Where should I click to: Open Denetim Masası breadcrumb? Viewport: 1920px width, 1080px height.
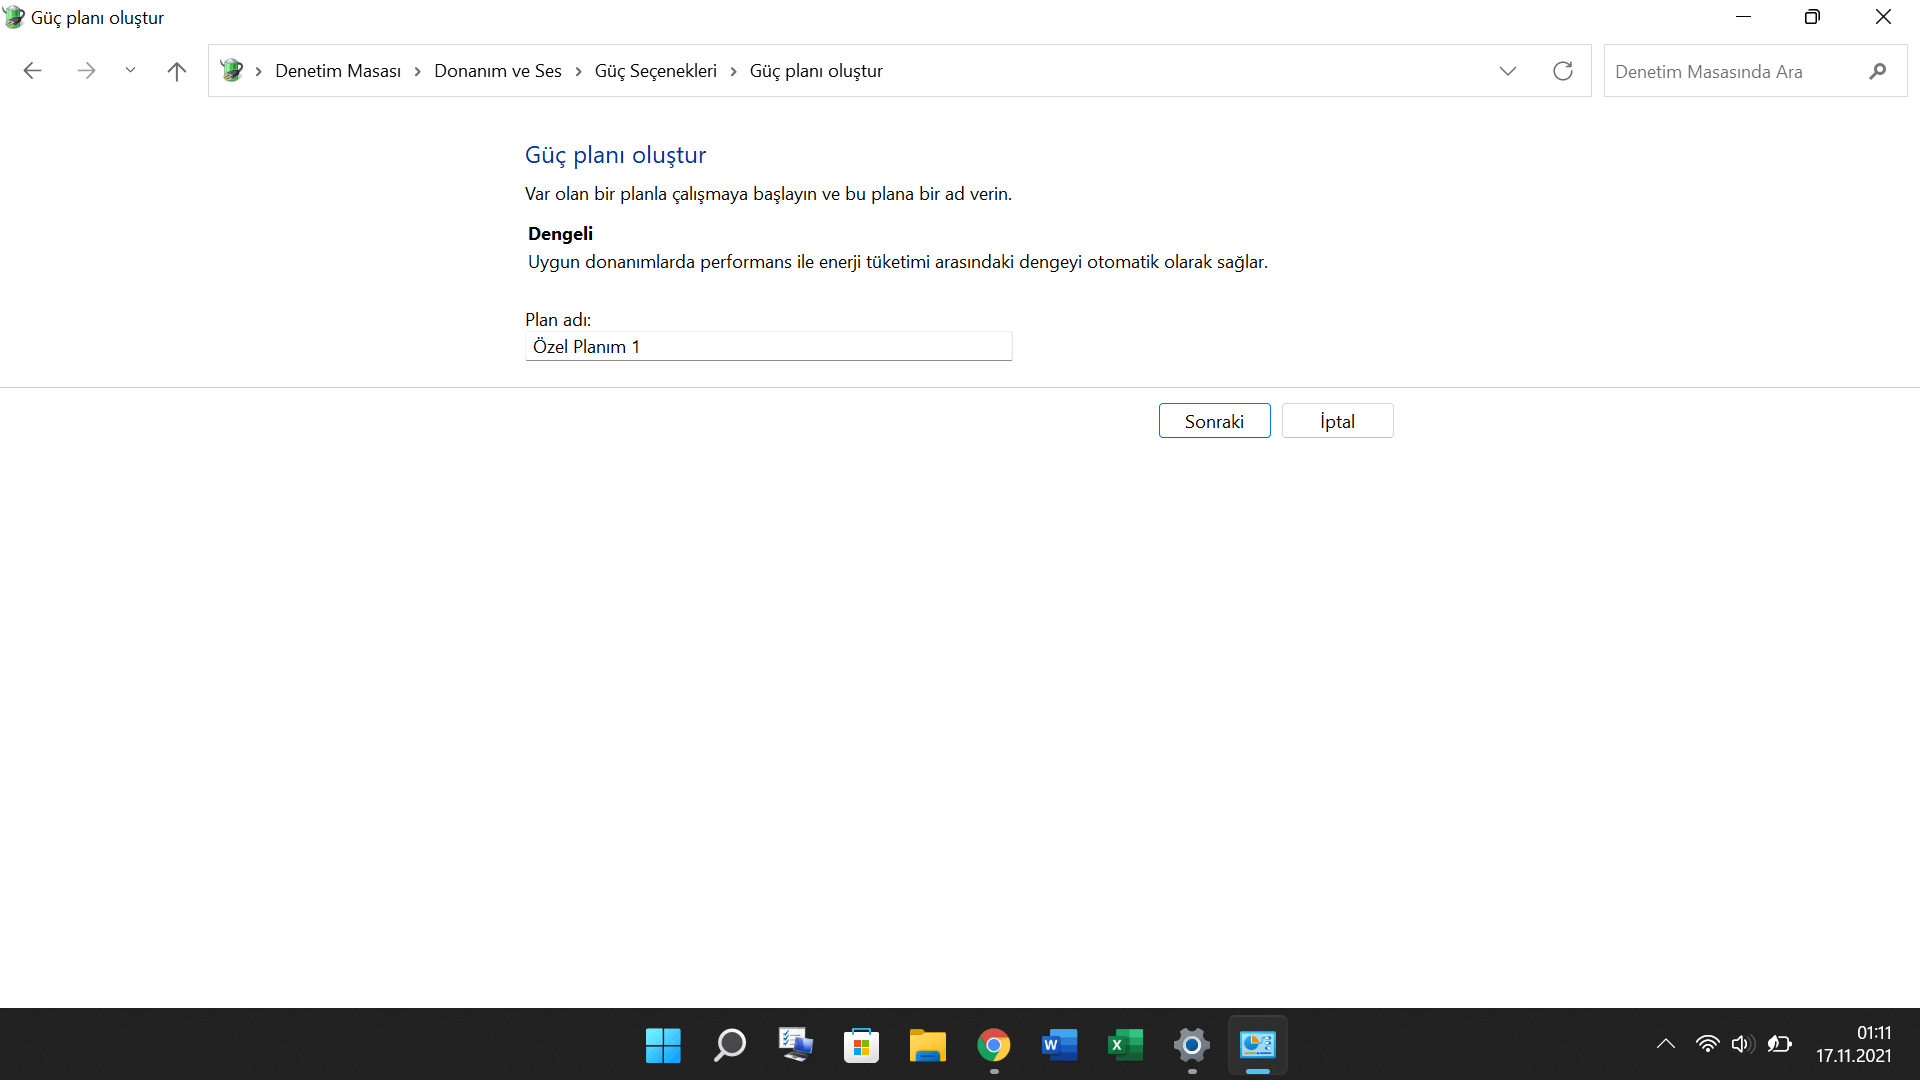[x=337, y=71]
